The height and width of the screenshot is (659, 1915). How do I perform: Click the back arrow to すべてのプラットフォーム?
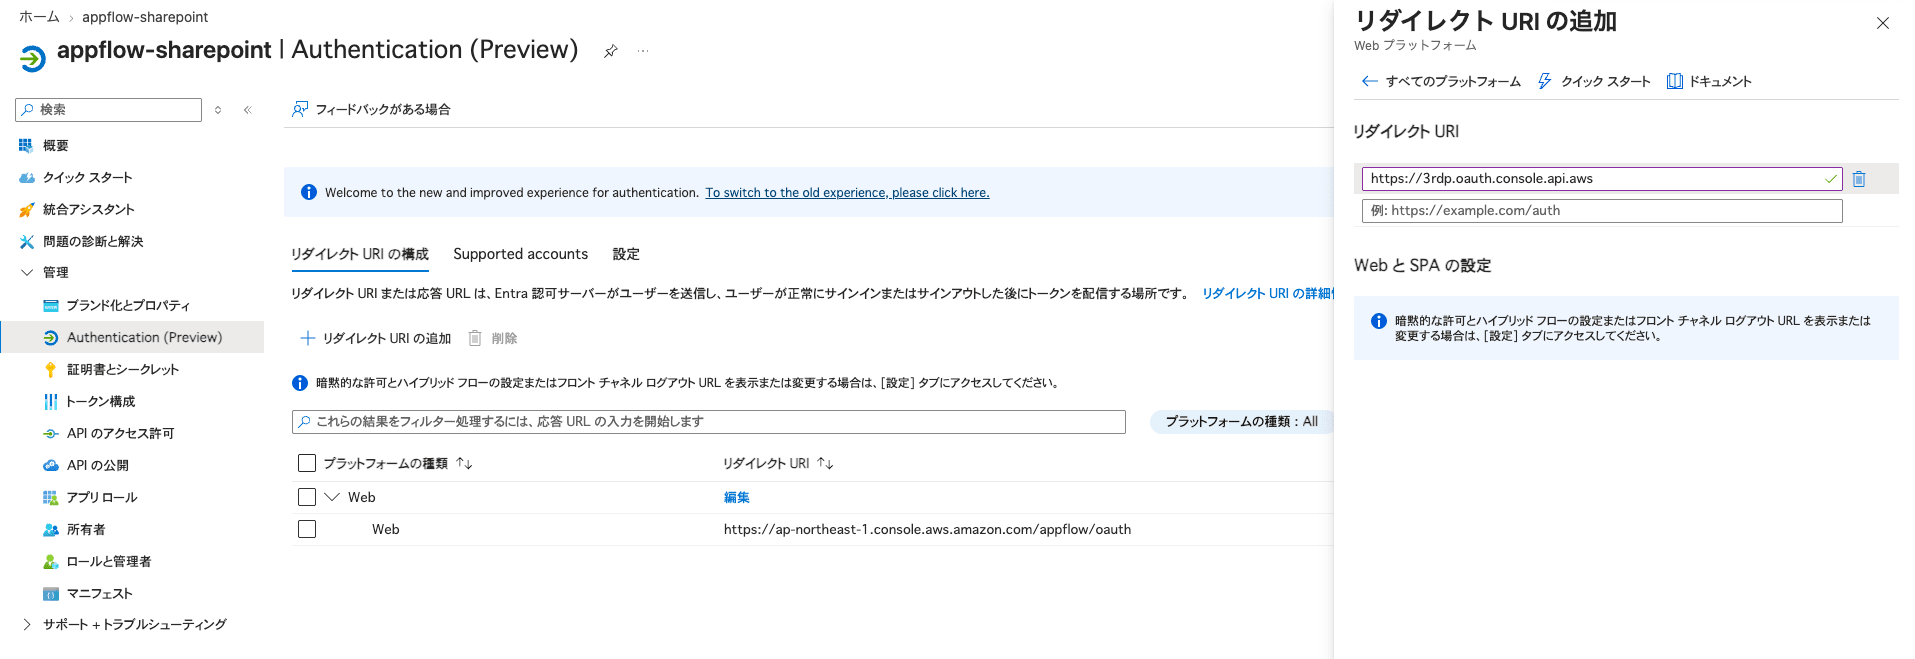tap(1370, 81)
